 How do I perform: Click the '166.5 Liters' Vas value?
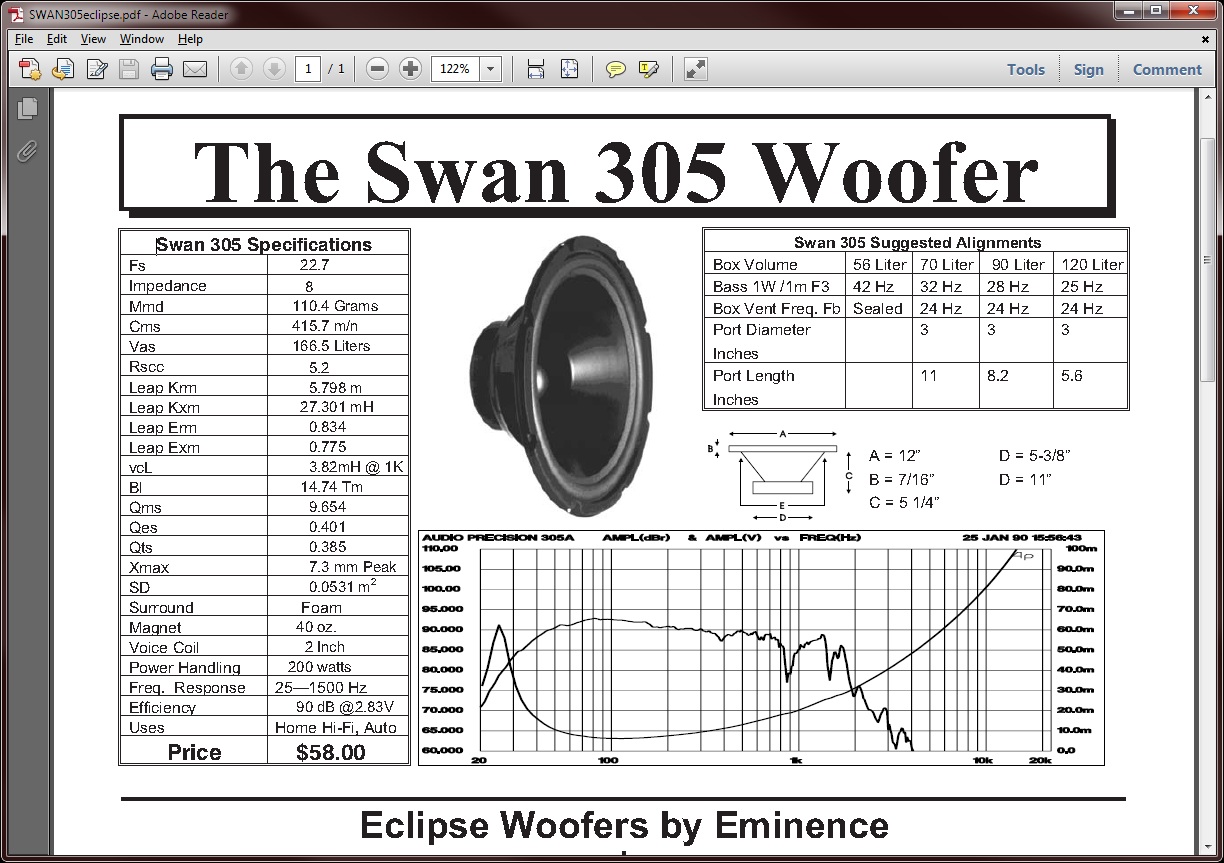pos(331,346)
